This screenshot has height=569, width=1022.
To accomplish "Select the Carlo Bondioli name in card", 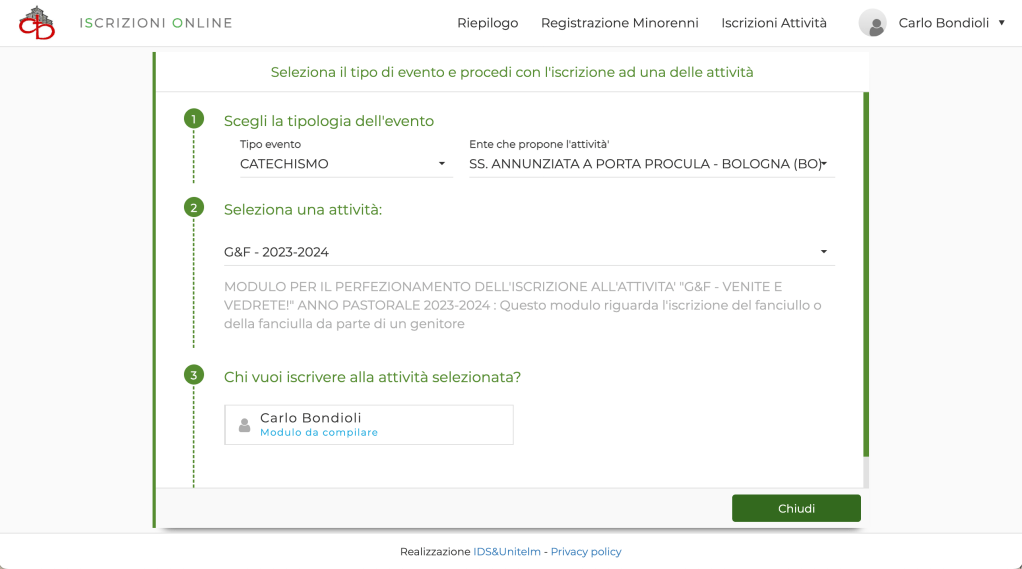I will (311, 418).
